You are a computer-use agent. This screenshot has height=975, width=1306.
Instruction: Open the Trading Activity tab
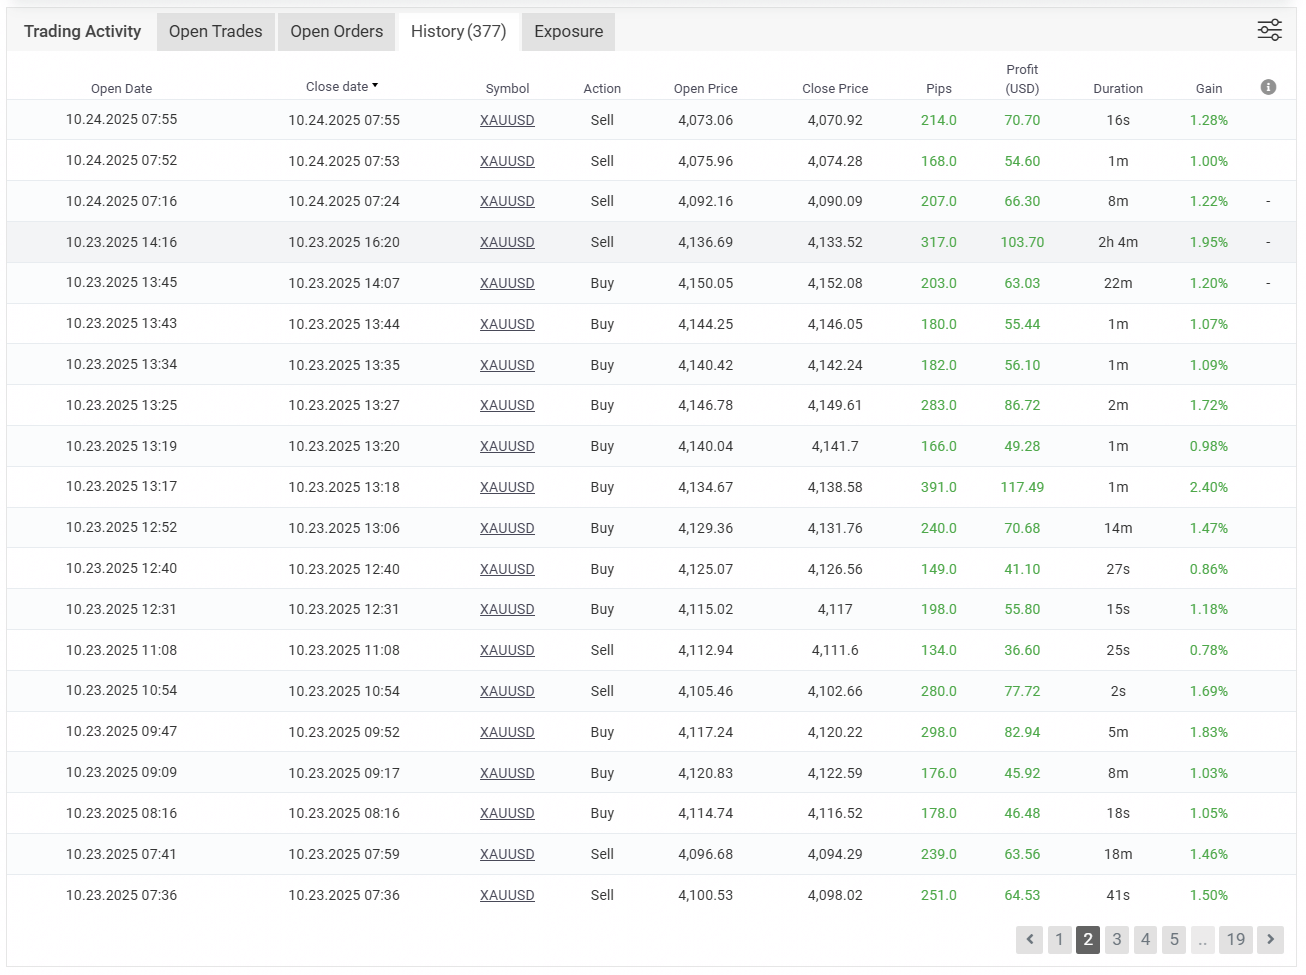pos(82,31)
